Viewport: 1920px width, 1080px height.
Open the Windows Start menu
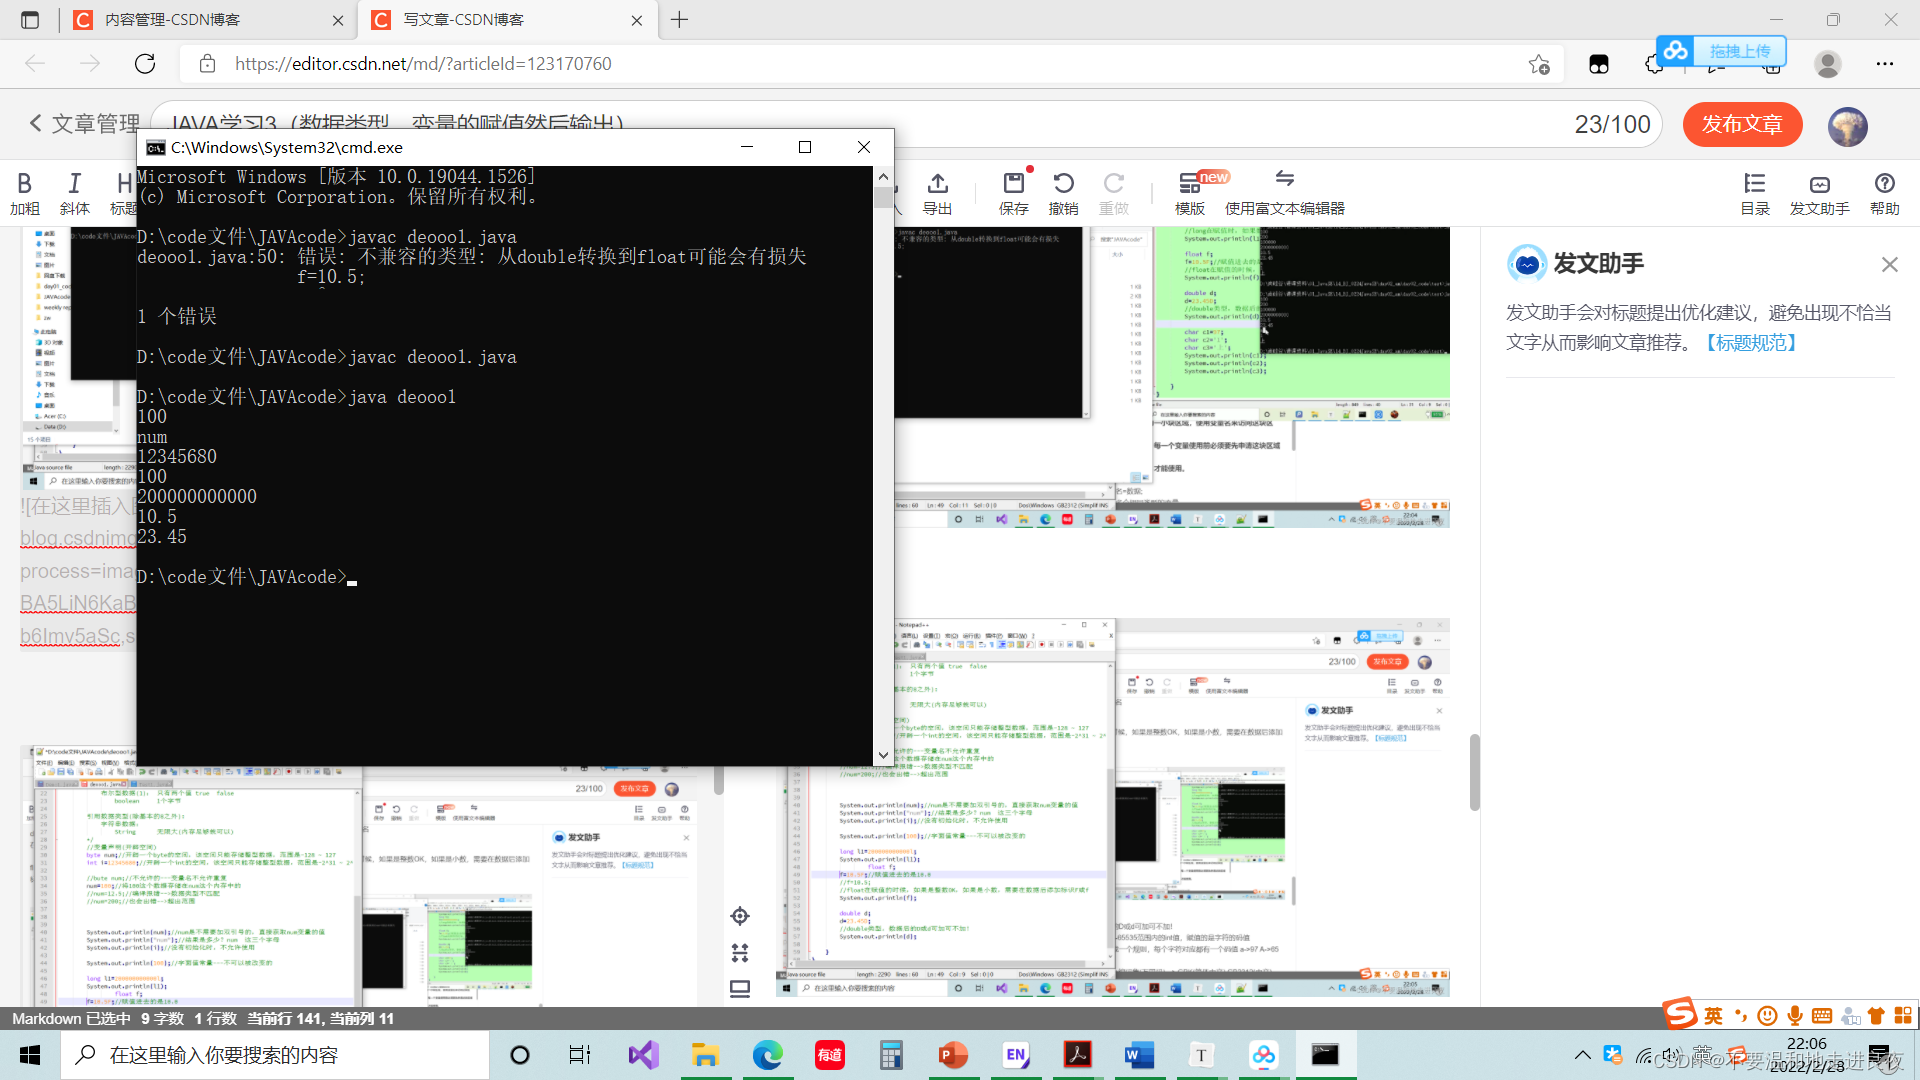click(x=30, y=1055)
